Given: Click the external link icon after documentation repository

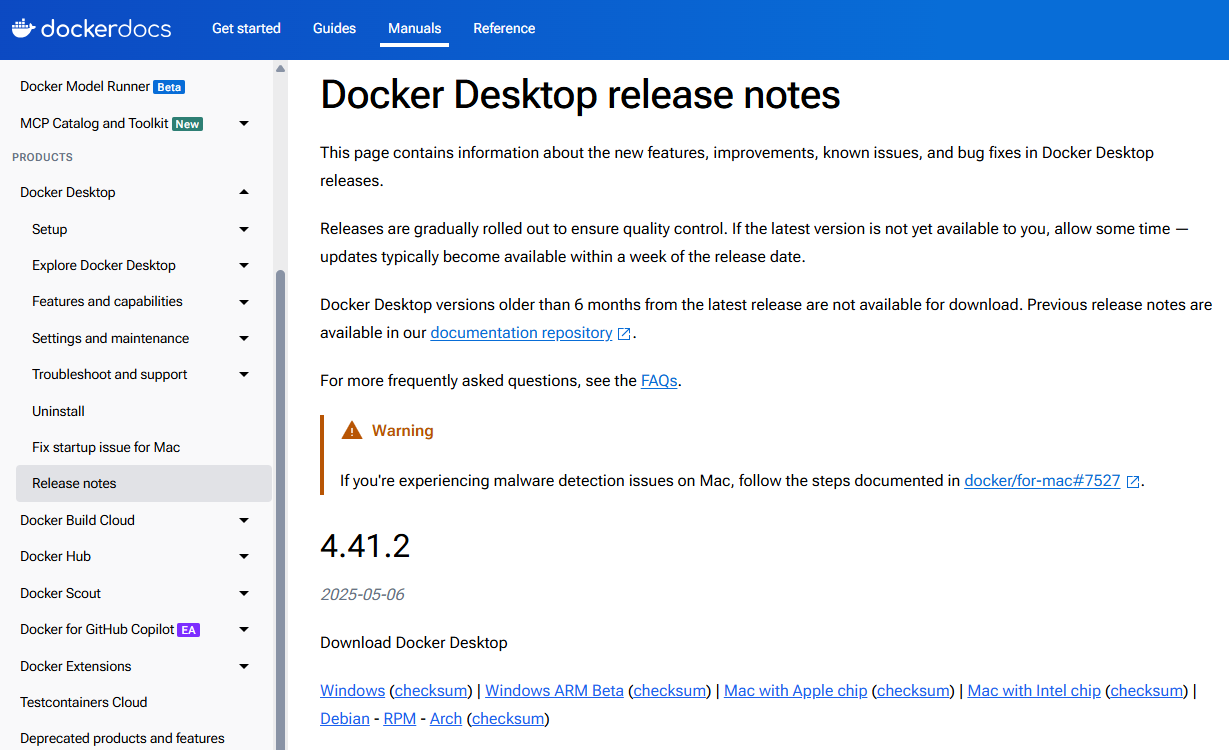Looking at the screenshot, I should (x=624, y=332).
